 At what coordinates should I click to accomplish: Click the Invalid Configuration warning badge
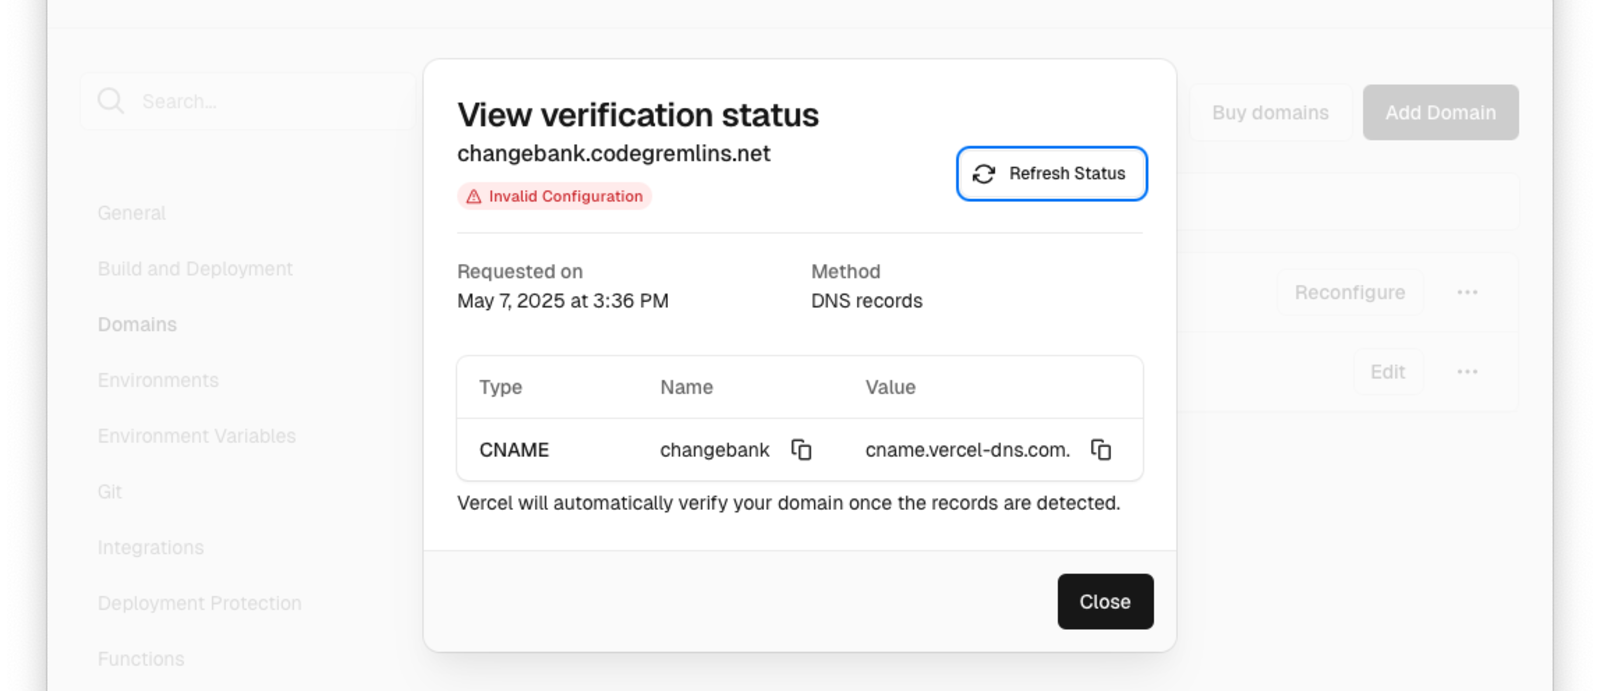click(x=555, y=196)
